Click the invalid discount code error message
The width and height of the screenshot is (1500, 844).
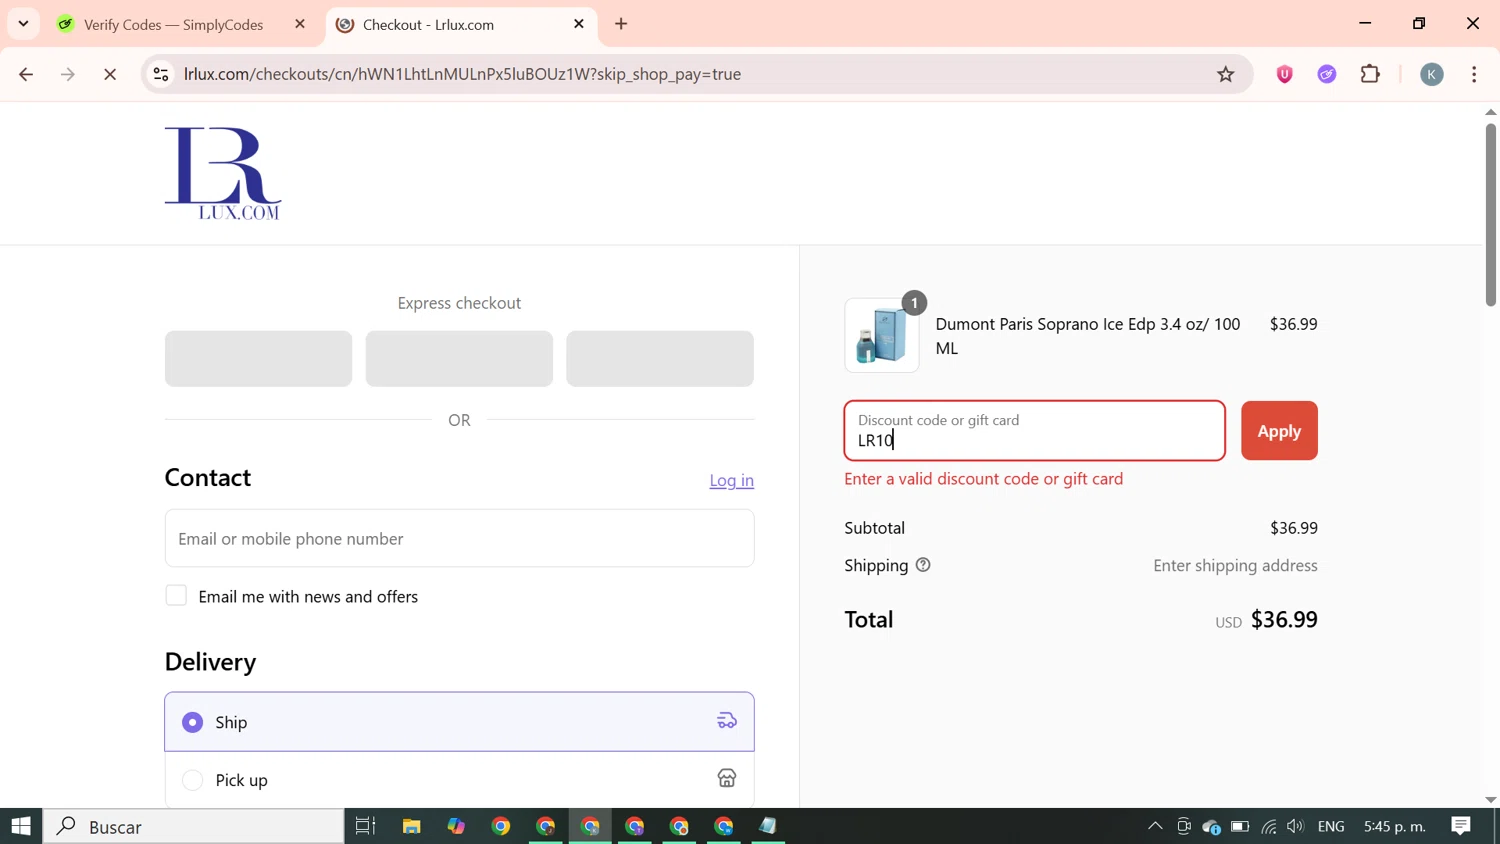click(x=984, y=479)
